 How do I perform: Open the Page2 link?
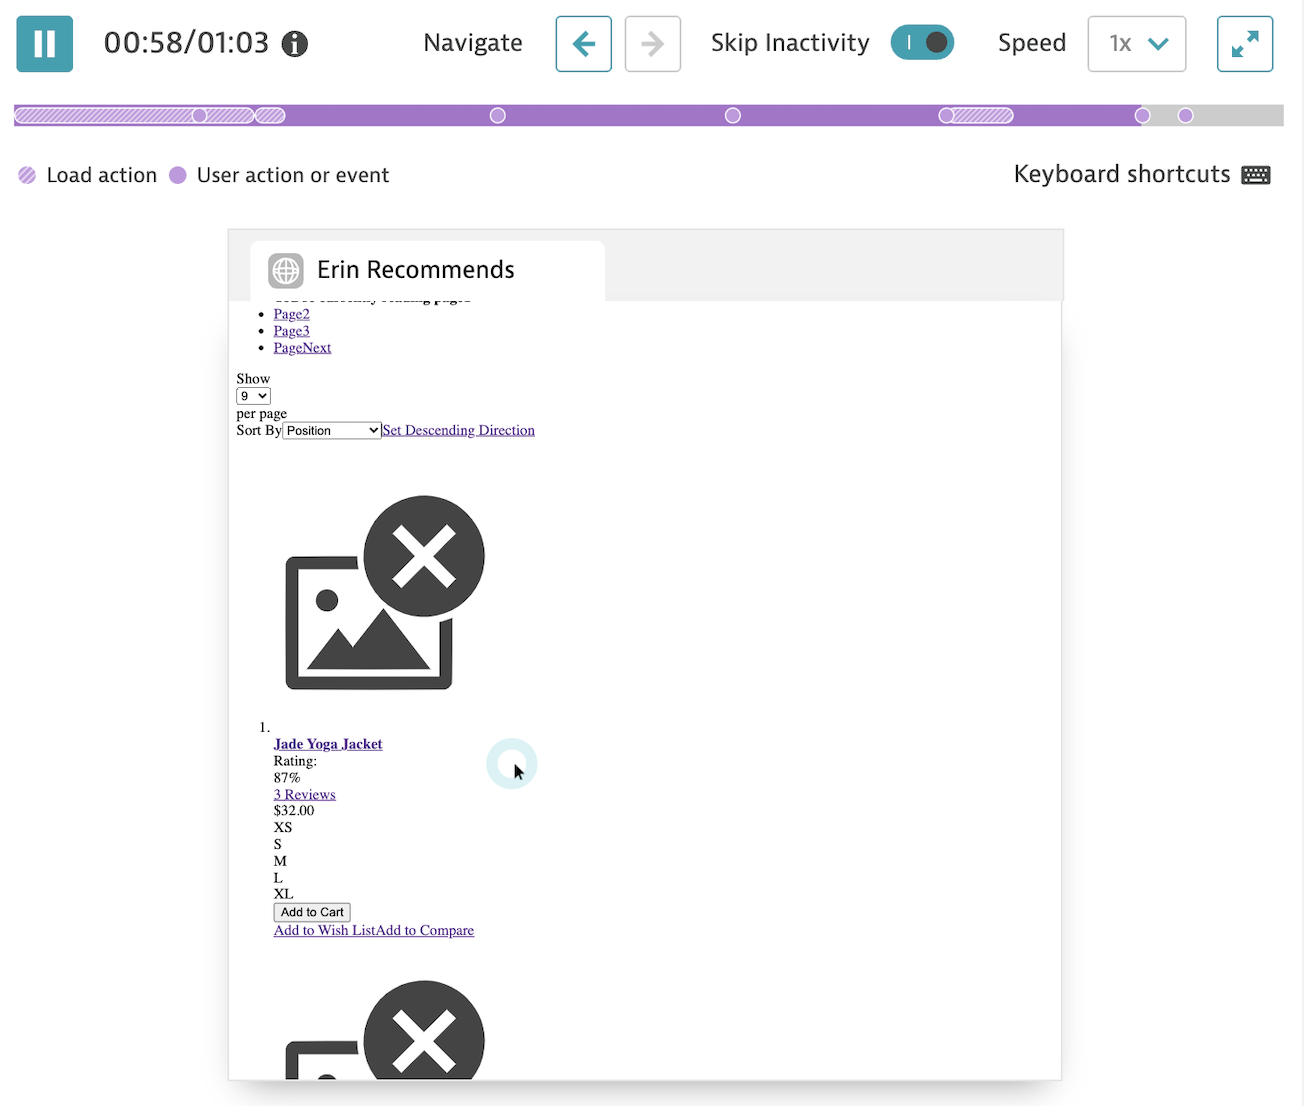(x=292, y=314)
